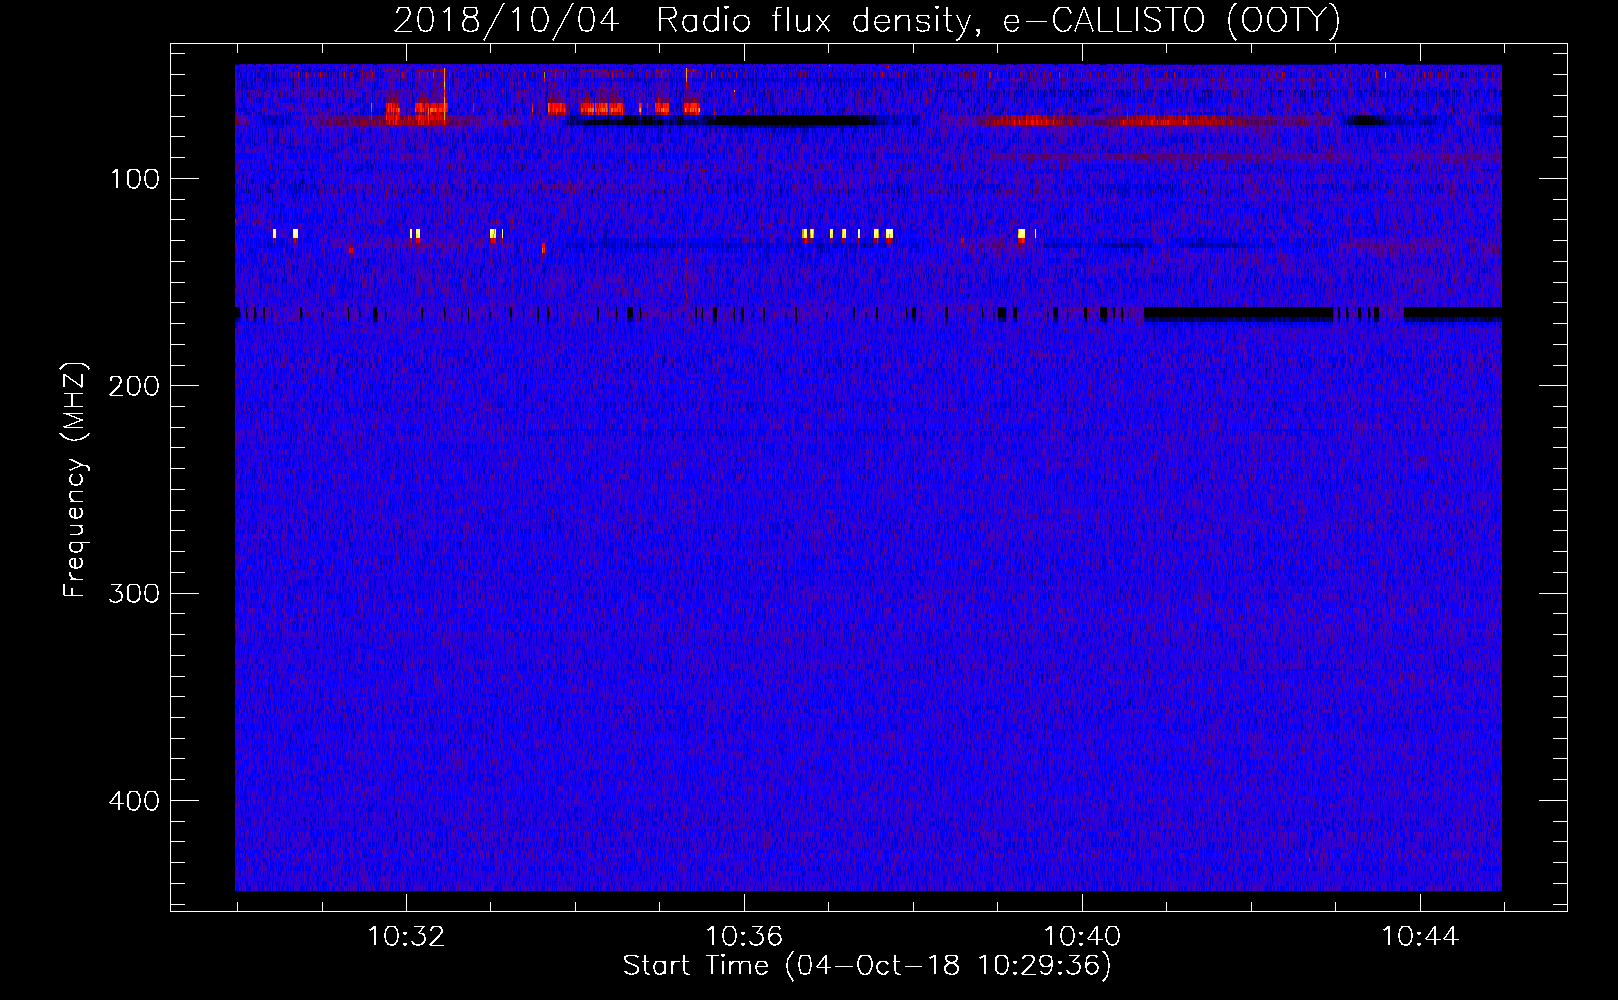Click the 400 MHz frequency tick label
The image size is (1618, 1000).
coord(134,801)
